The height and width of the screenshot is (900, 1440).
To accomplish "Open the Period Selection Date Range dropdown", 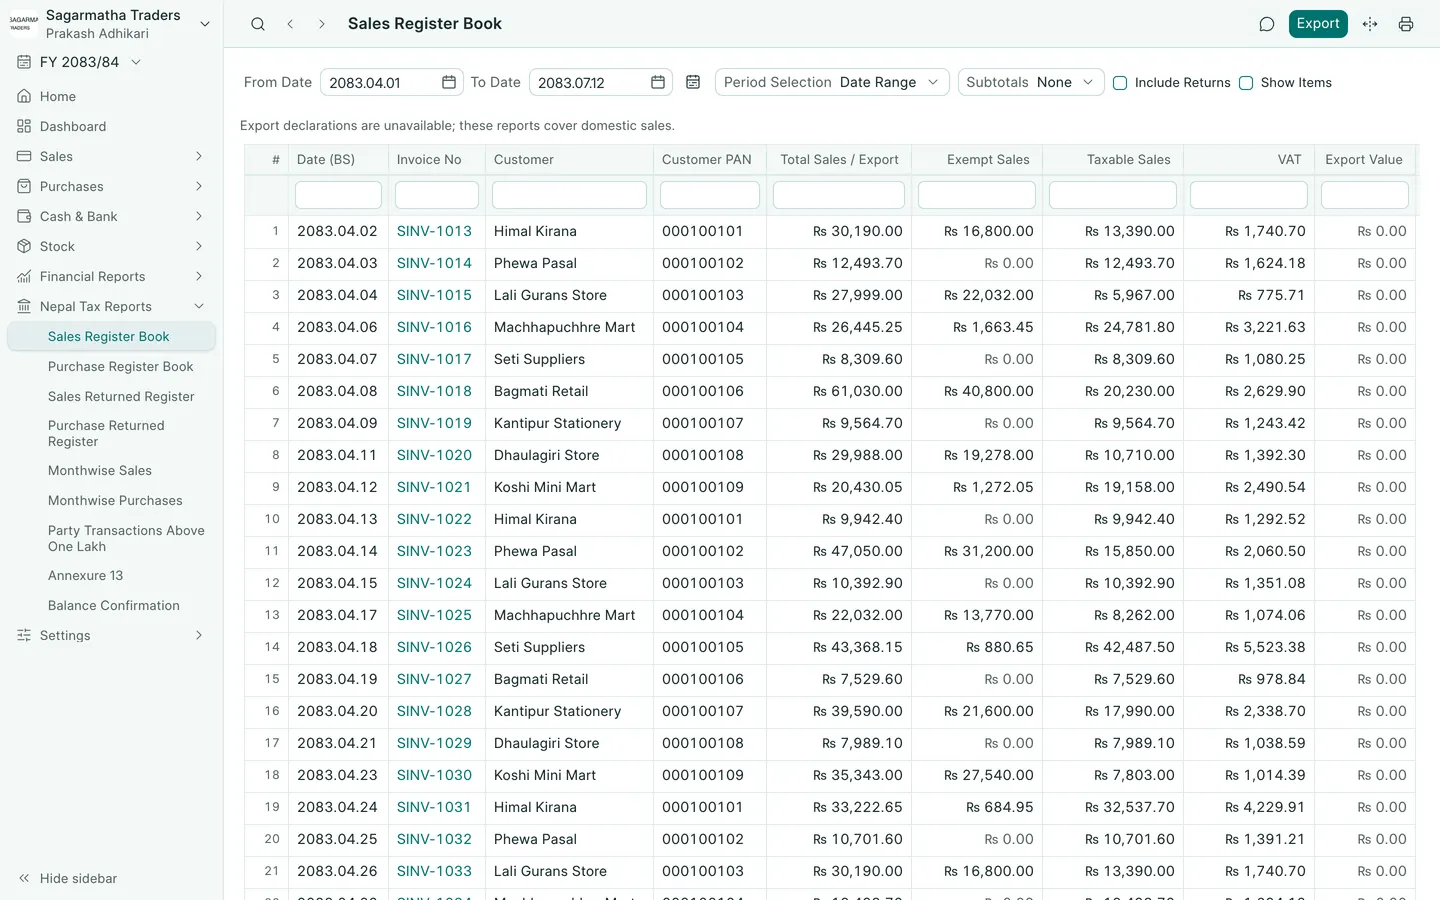I will click(x=832, y=82).
